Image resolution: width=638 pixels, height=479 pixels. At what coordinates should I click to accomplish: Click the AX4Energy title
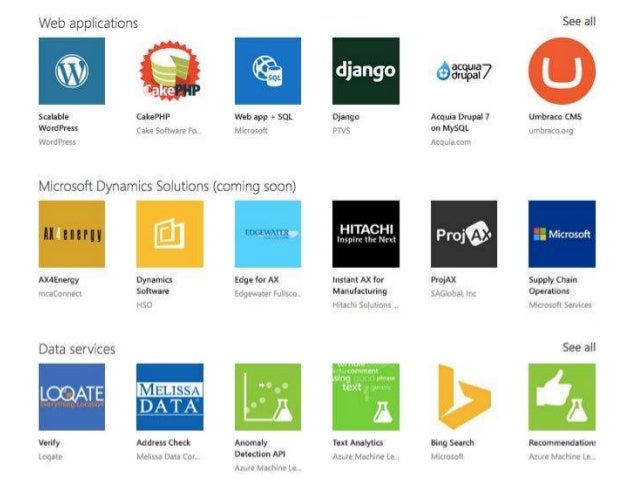click(x=59, y=280)
